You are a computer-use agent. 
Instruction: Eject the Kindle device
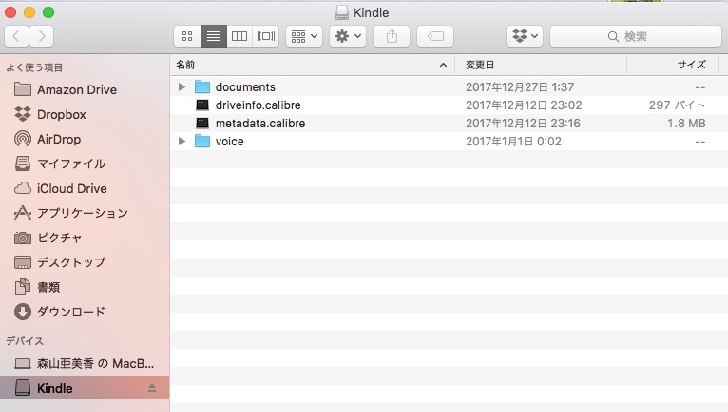click(152, 388)
